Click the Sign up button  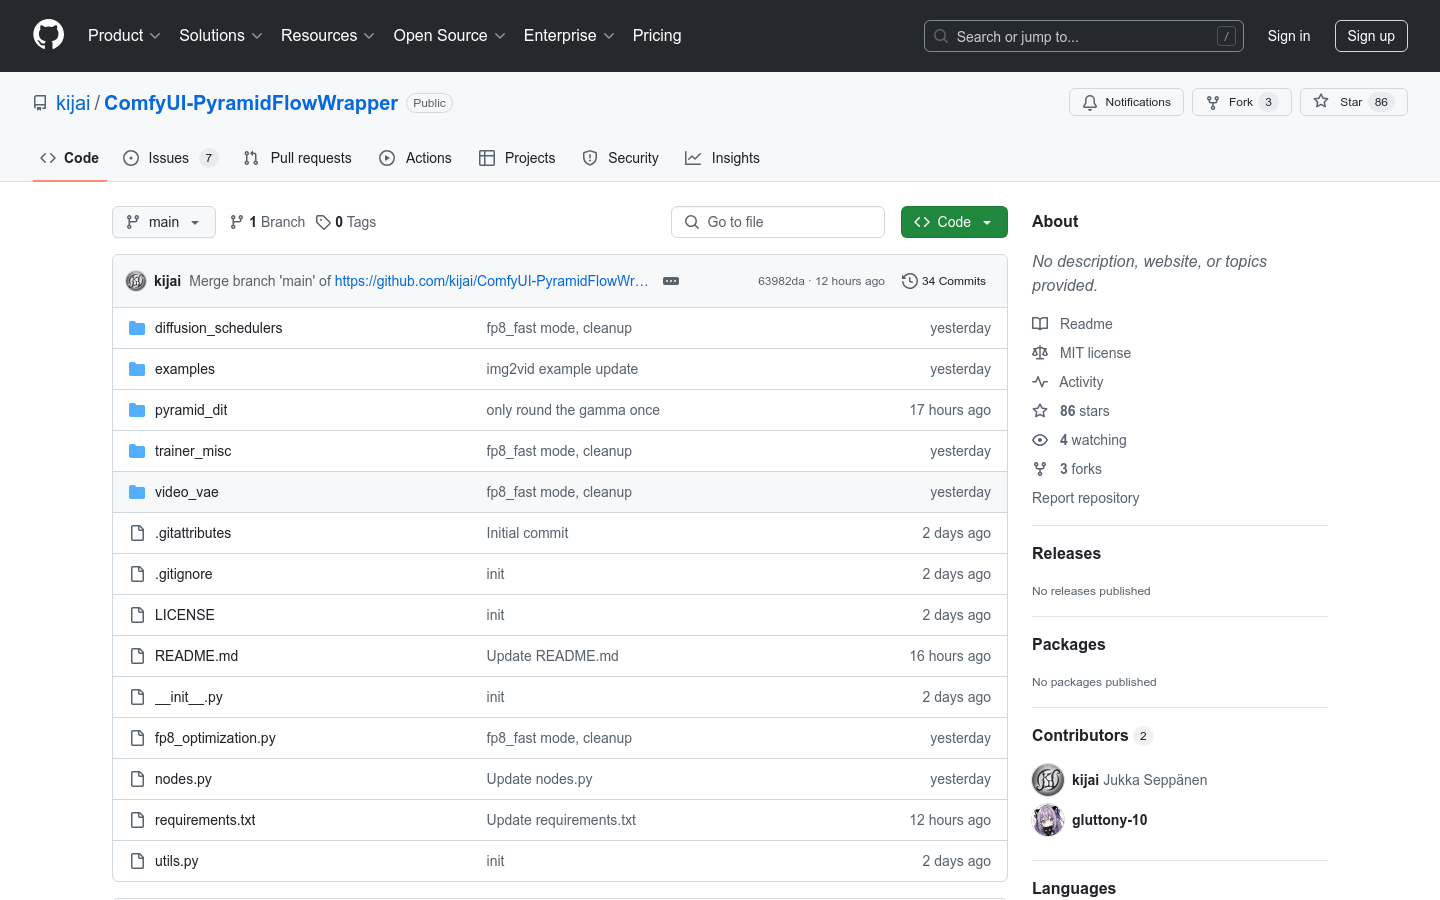click(1371, 36)
